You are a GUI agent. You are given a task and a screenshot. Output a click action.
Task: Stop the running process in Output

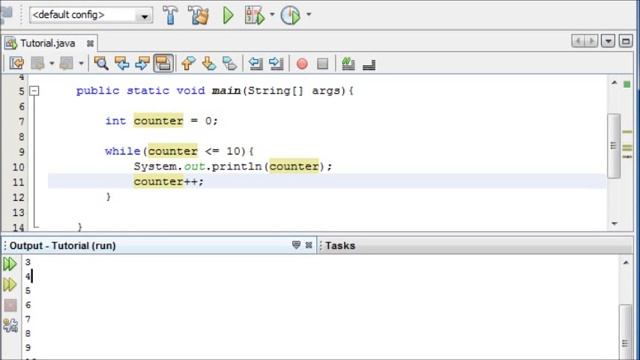[10, 305]
